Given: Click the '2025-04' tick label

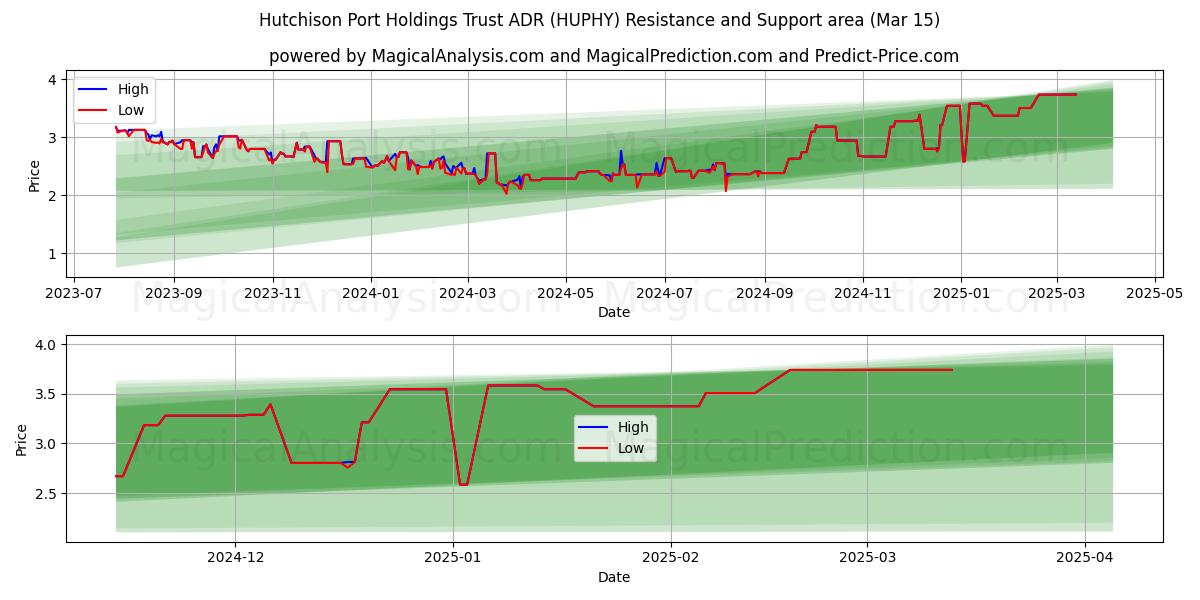Looking at the screenshot, I should pos(1085,559).
